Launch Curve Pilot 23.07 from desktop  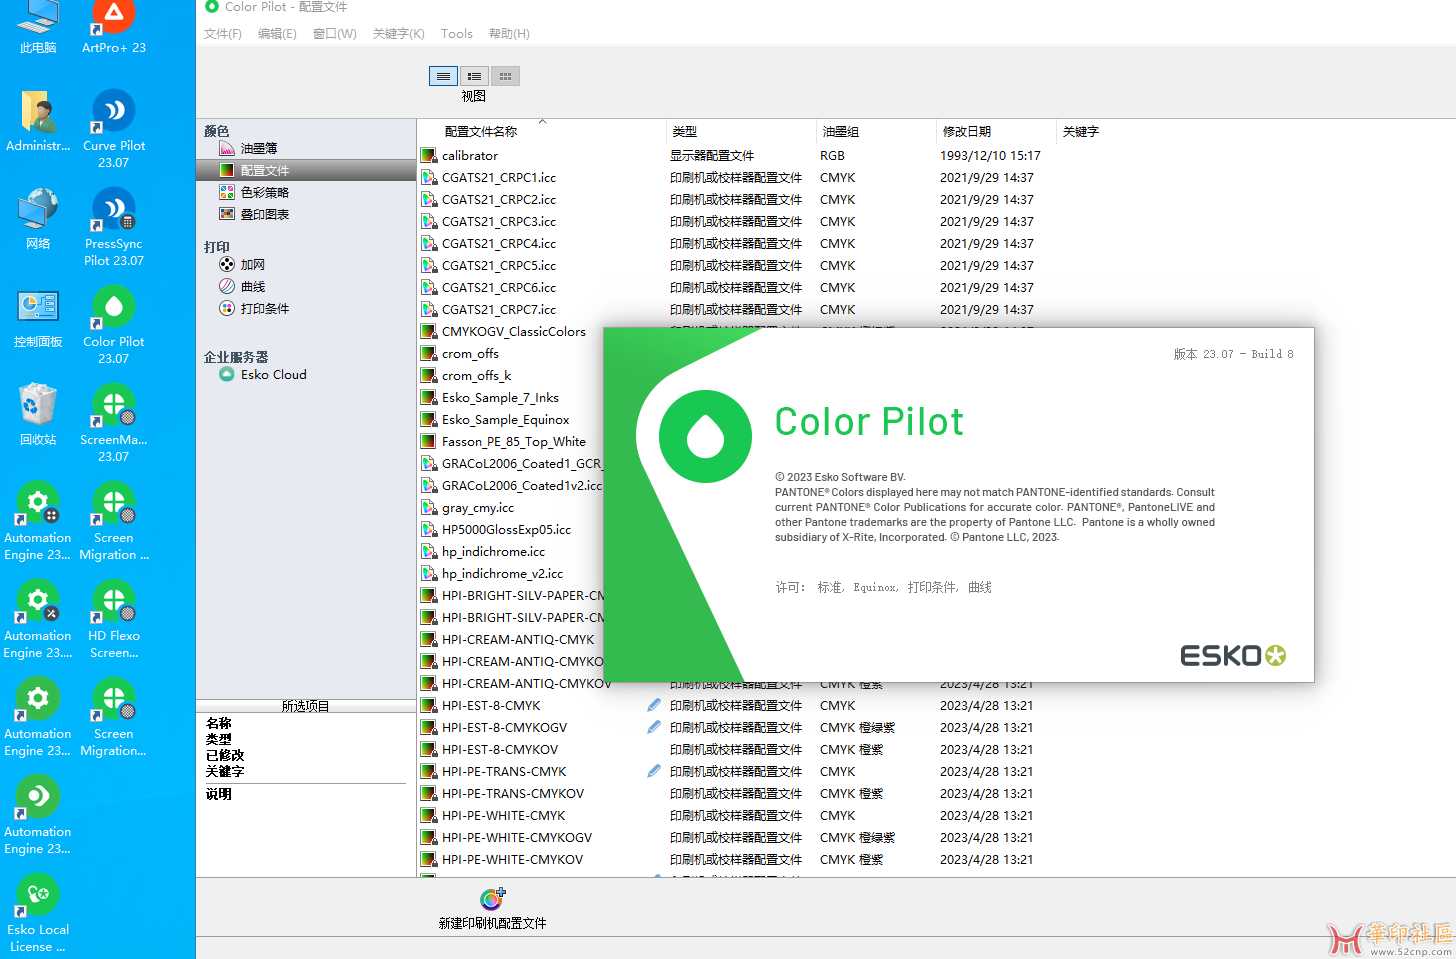tap(114, 129)
